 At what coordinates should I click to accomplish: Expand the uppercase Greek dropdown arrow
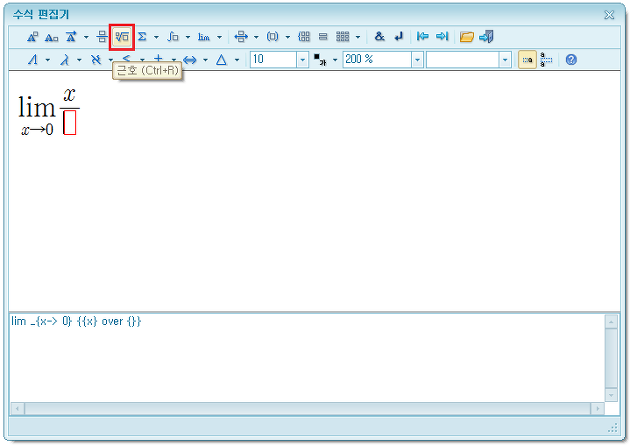48,60
